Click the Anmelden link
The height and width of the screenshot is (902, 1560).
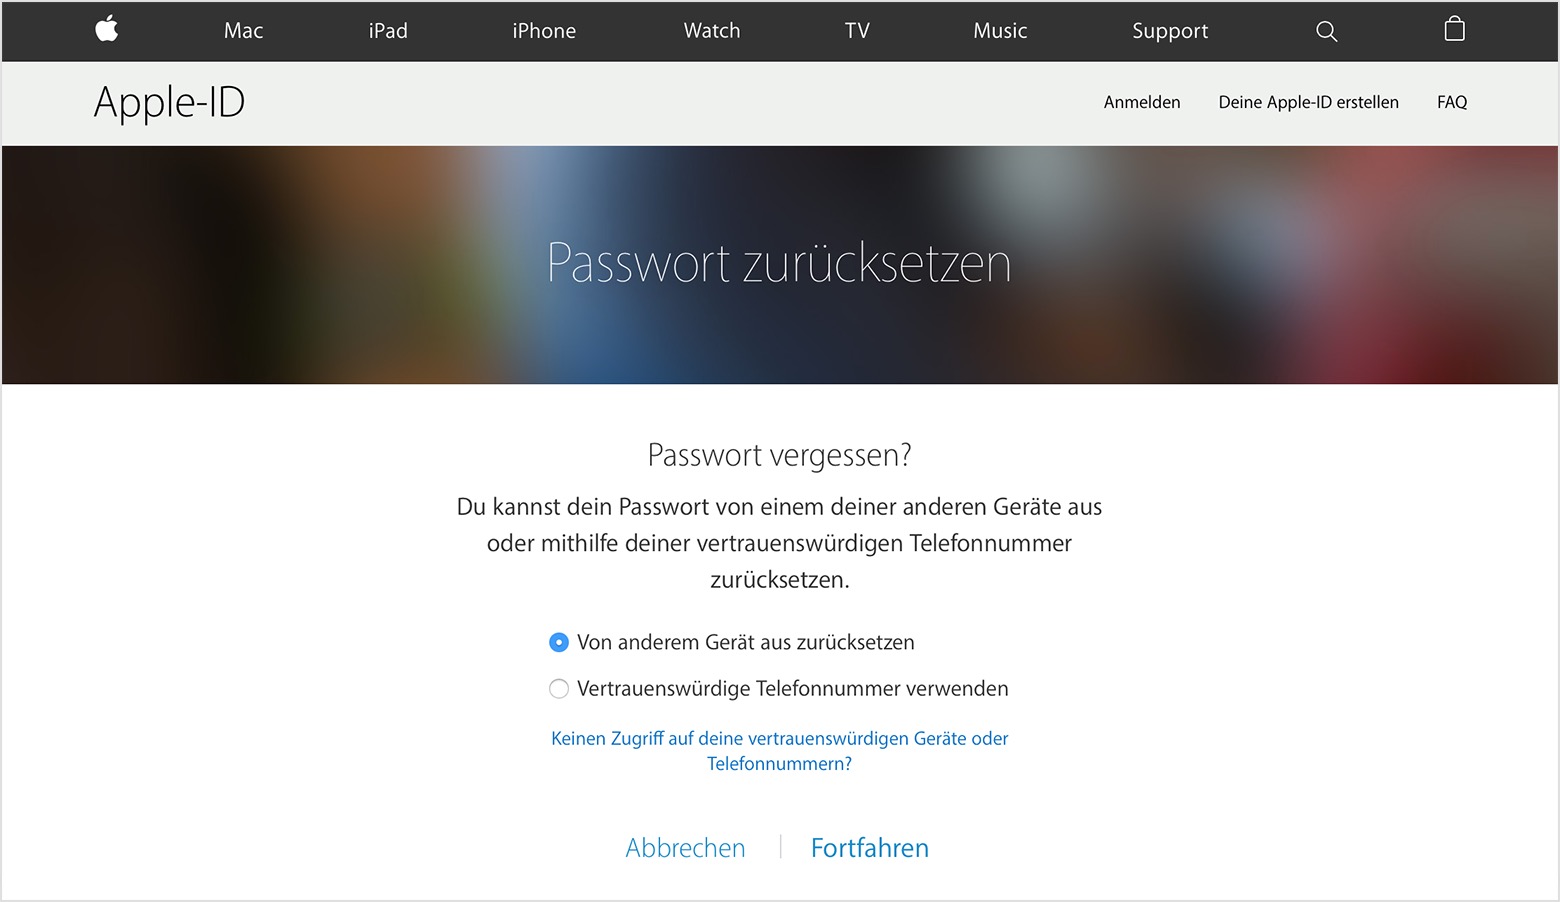point(1142,102)
